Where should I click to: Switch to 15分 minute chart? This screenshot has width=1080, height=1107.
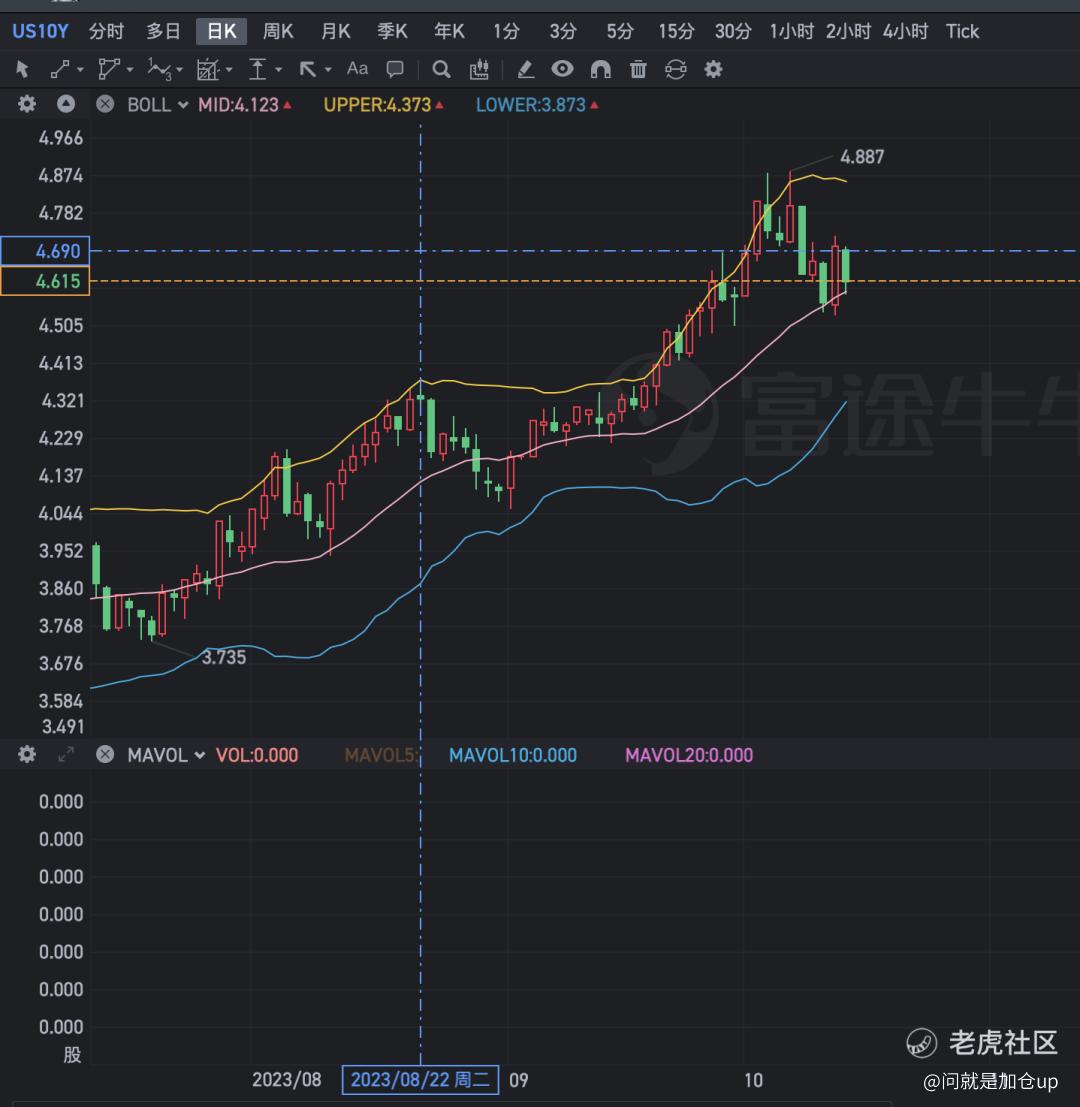tap(676, 31)
